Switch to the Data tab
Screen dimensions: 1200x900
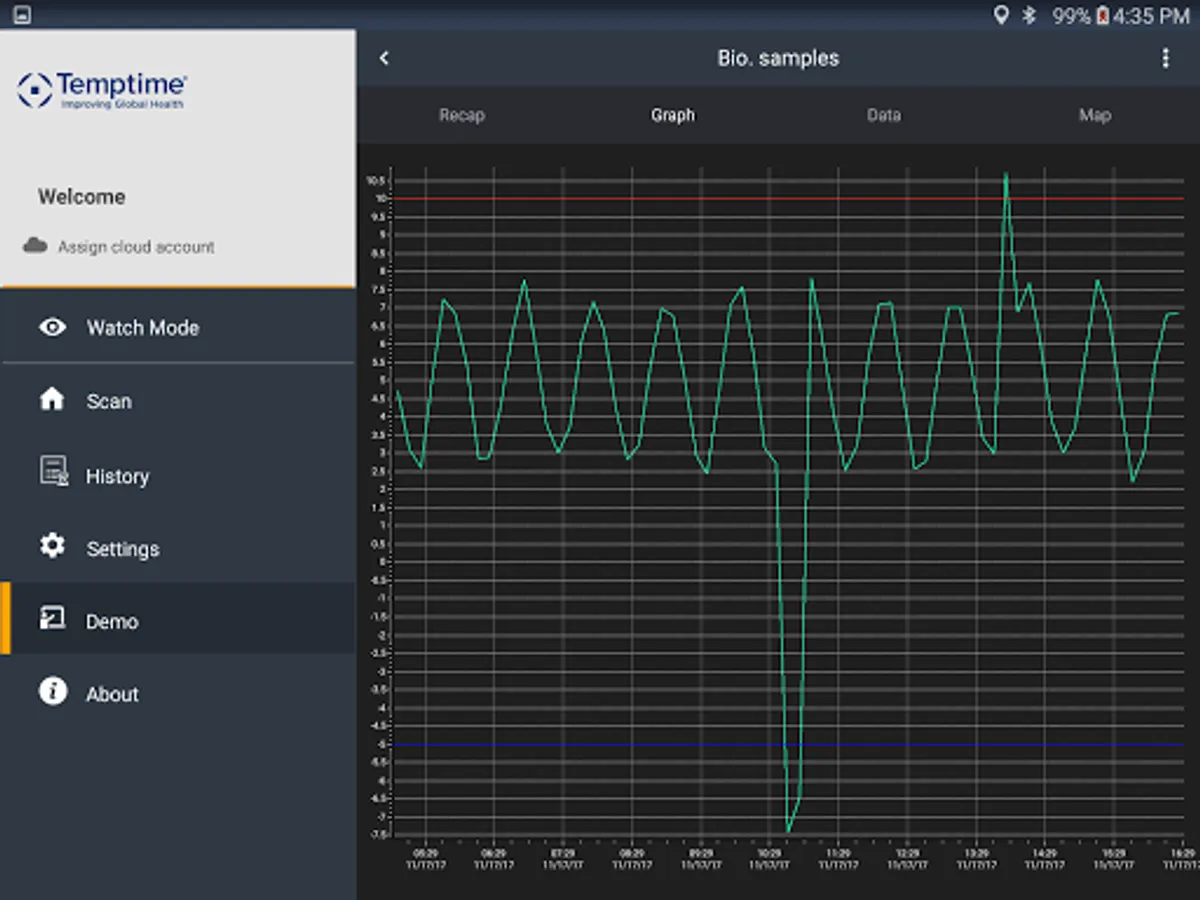884,115
